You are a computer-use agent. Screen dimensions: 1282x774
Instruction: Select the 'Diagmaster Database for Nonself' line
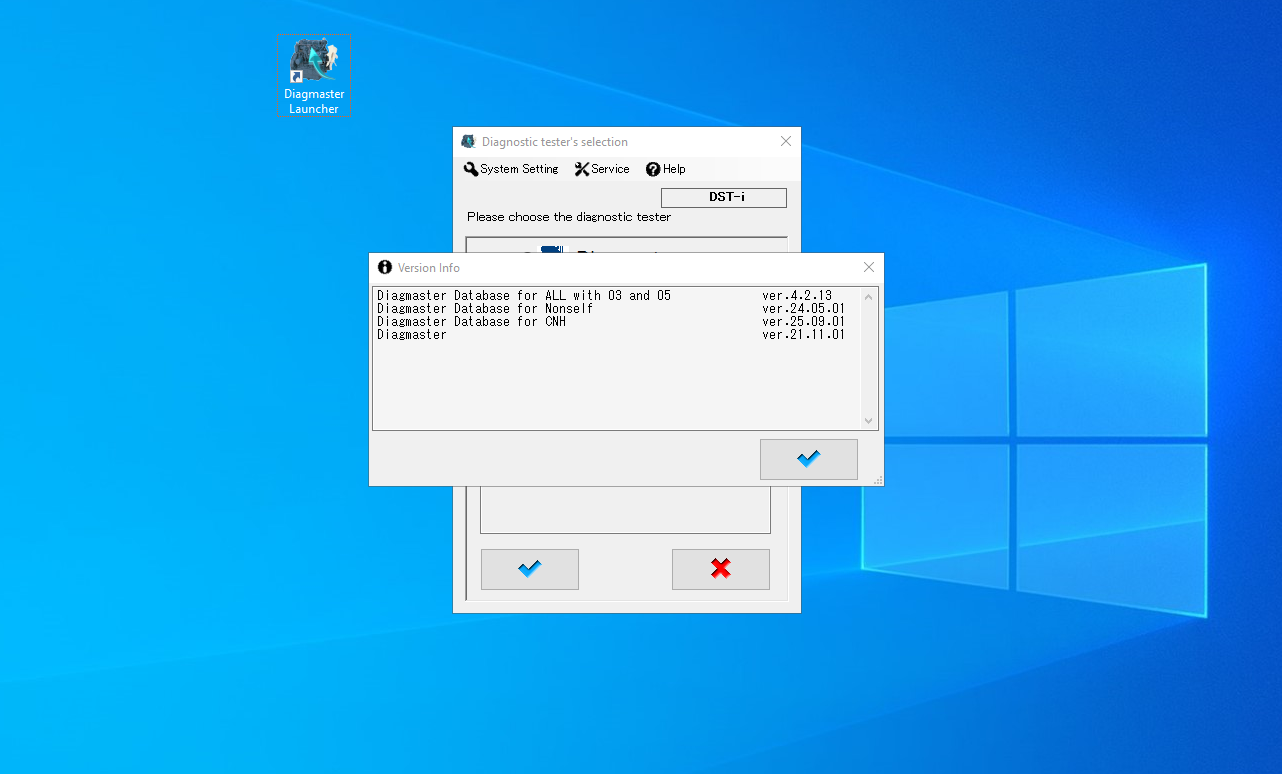pyautogui.click(x=485, y=308)
